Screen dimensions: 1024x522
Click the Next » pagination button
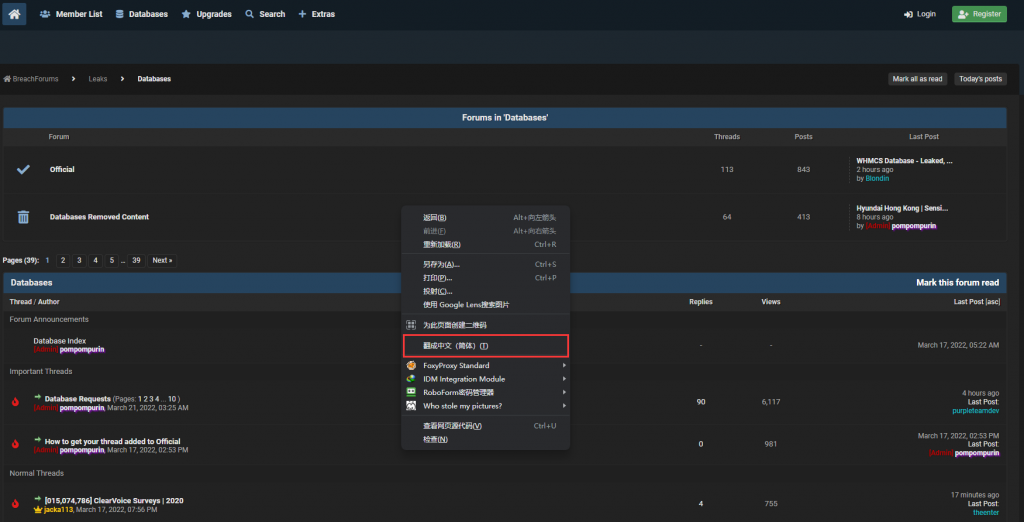pyautogui.click(x=162, y=261)
